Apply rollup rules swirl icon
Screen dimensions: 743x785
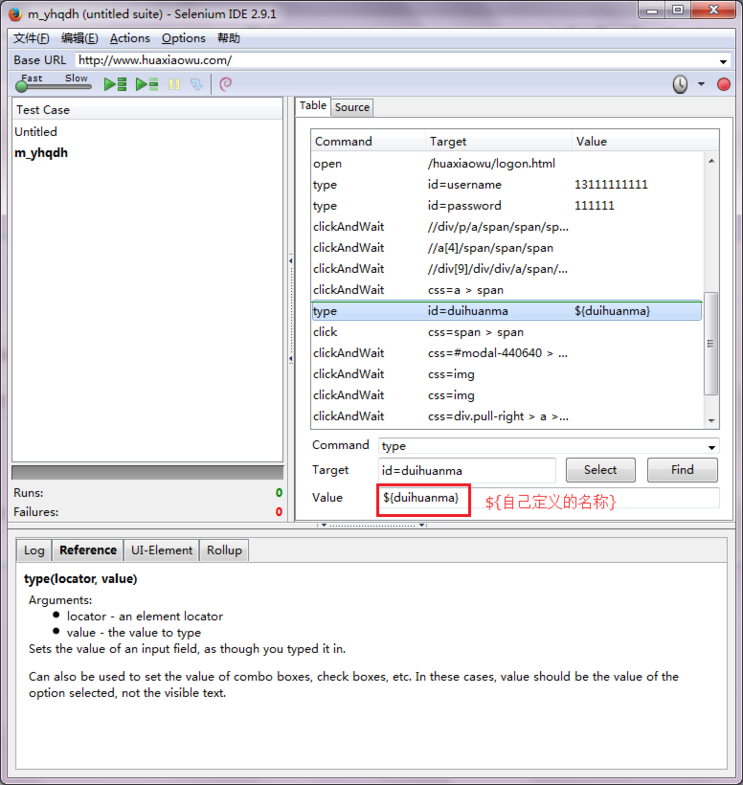(226, 84)
